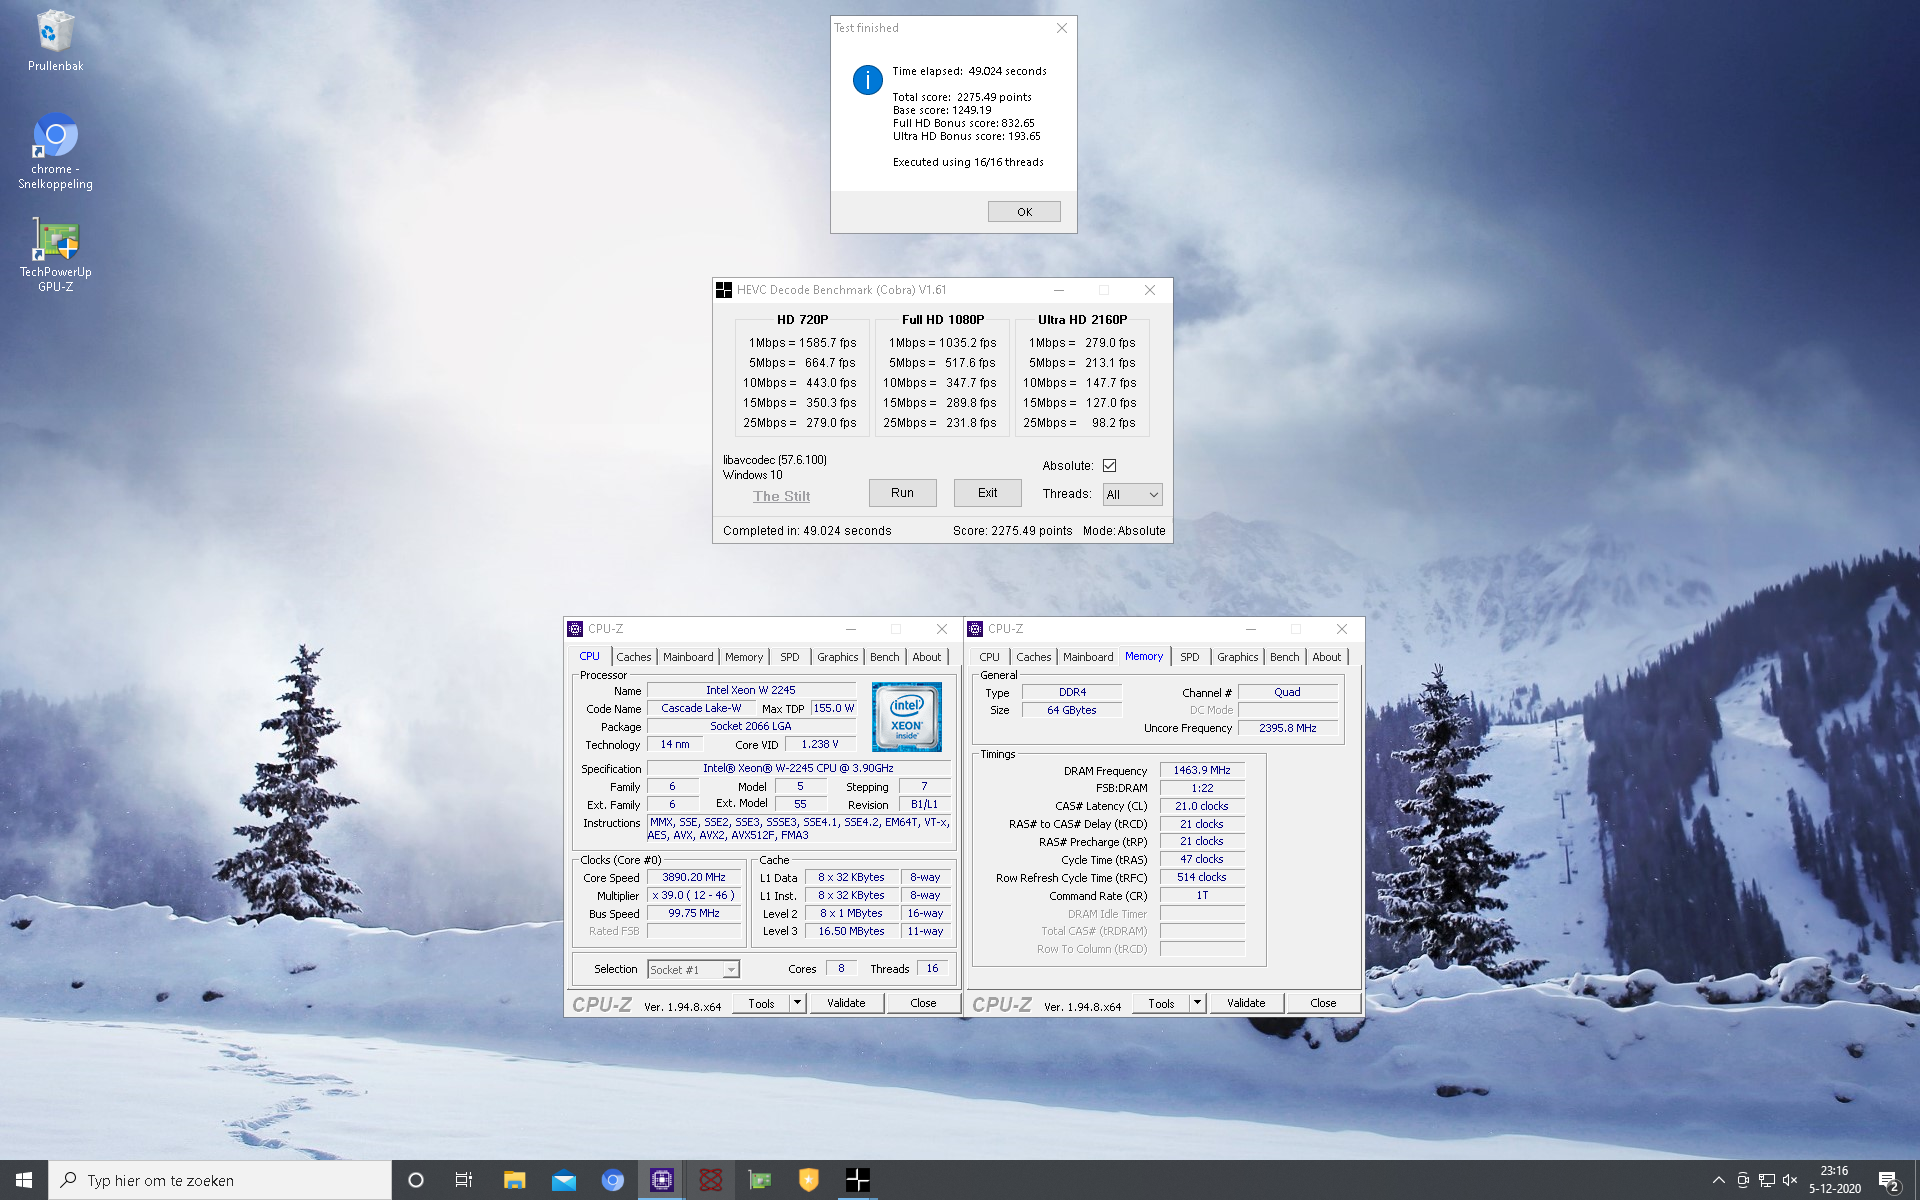Viewport: 1920px width, 1200px height.
Task: Select the Core Speed 3890.20 MHz value
Action: pyautogui.click(x=694, y=877)
